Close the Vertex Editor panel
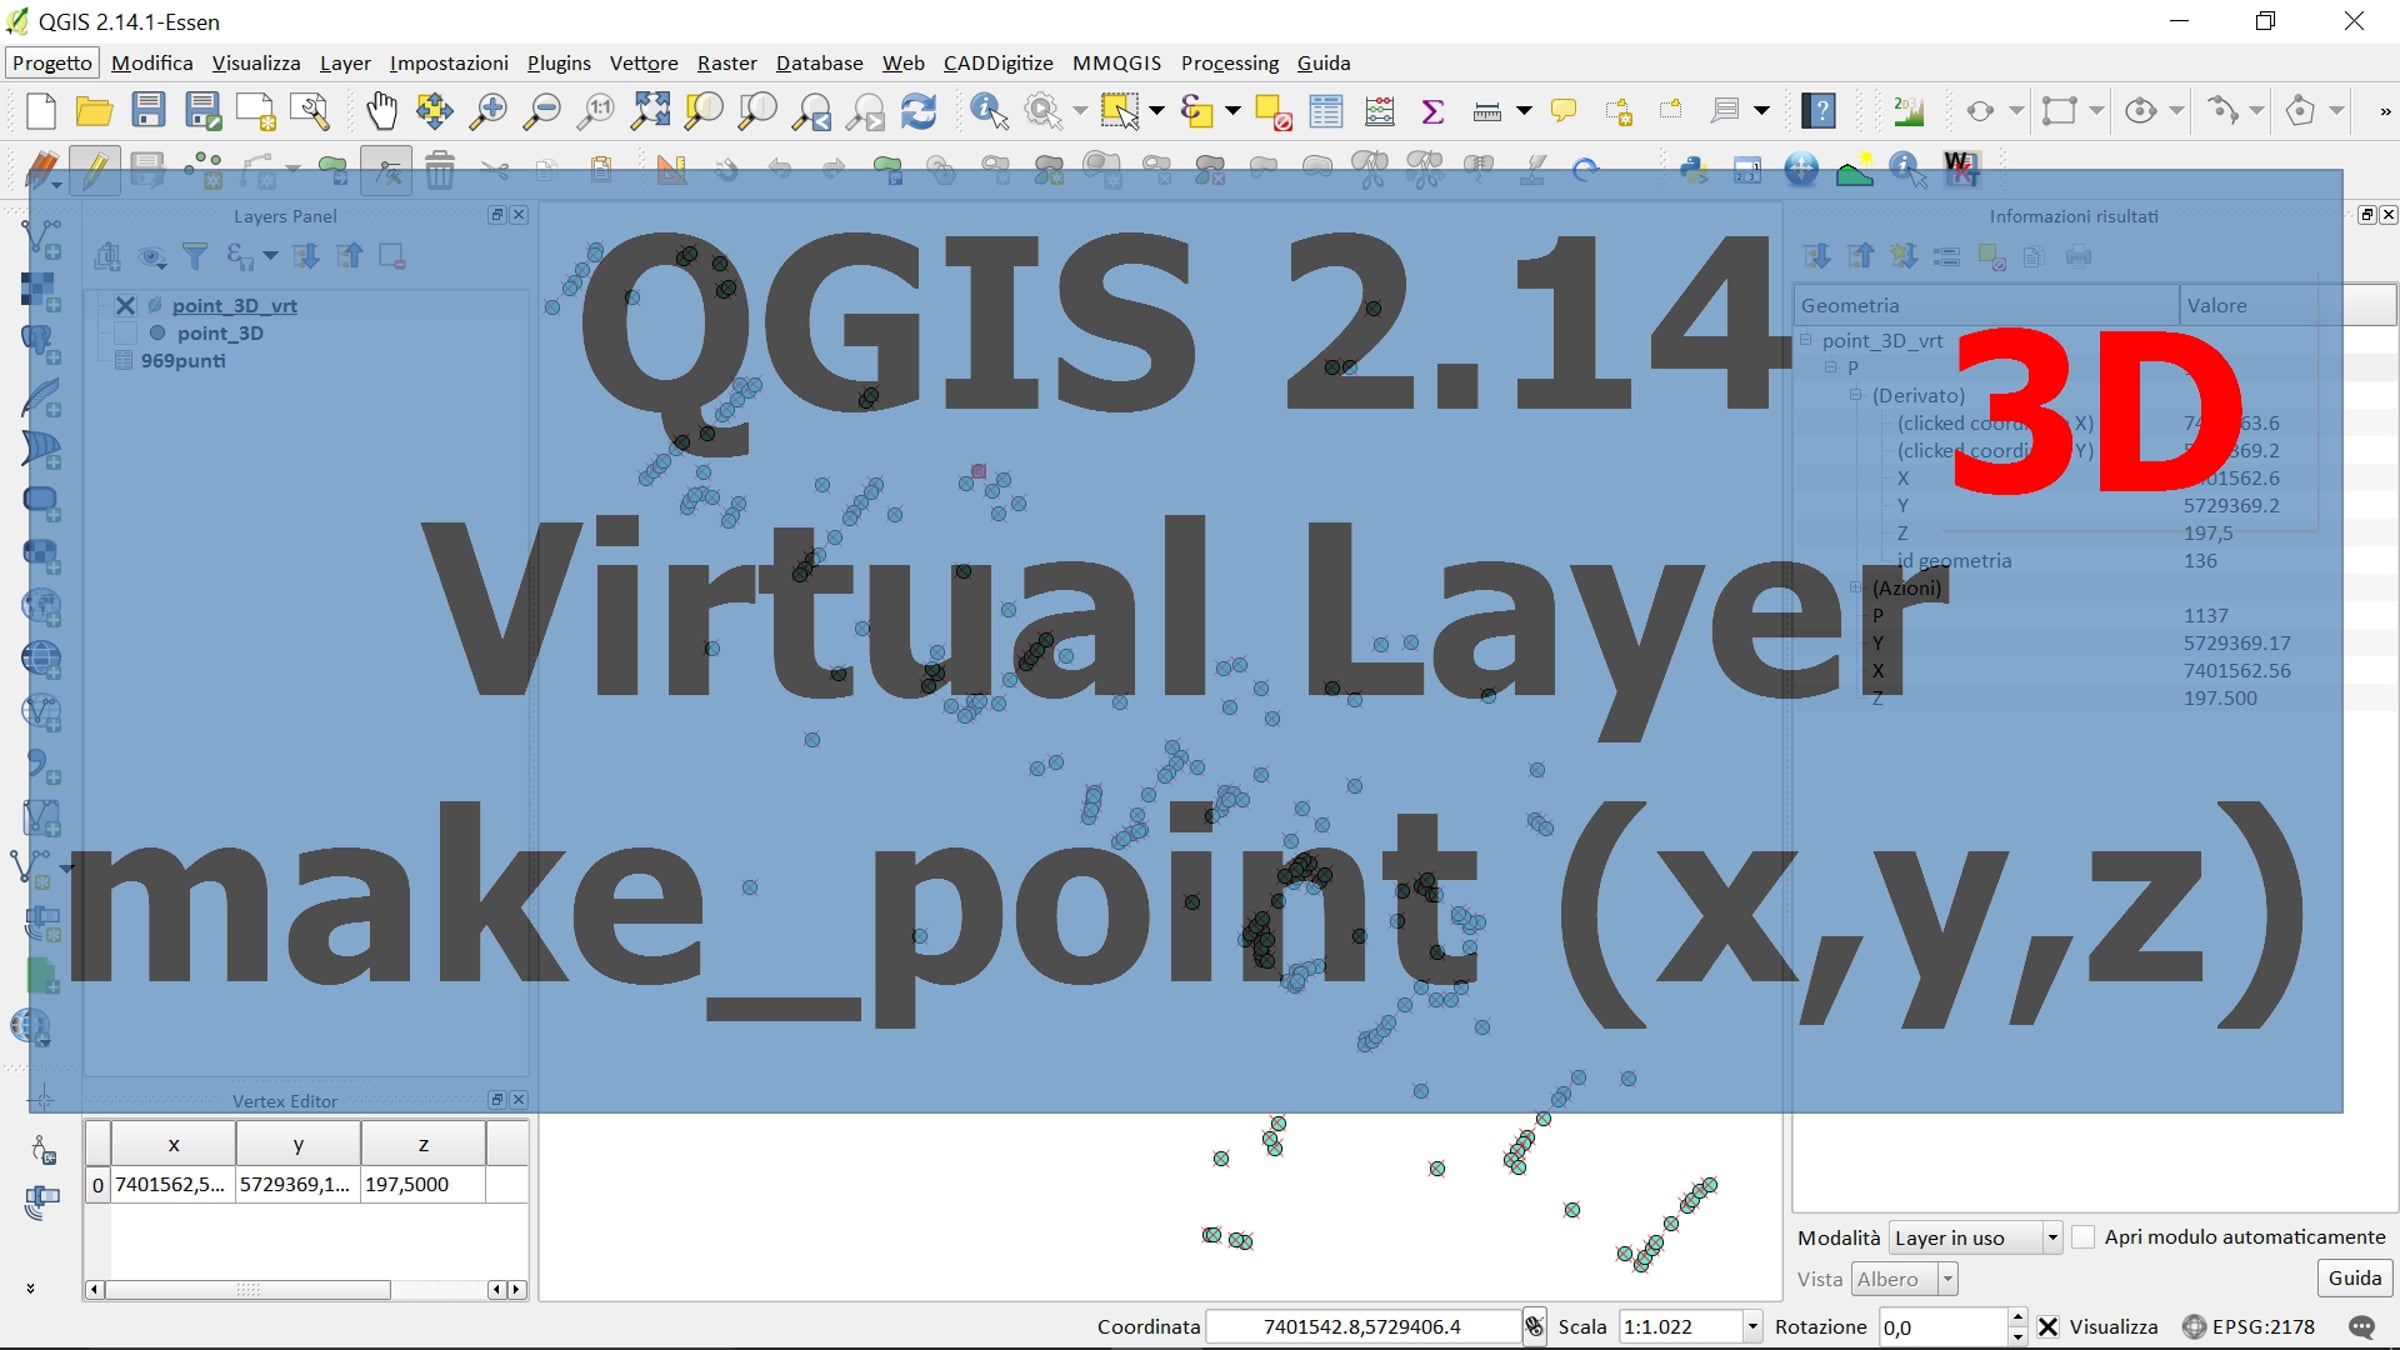This screenshot has width=2400, height=1350. 518,1100
